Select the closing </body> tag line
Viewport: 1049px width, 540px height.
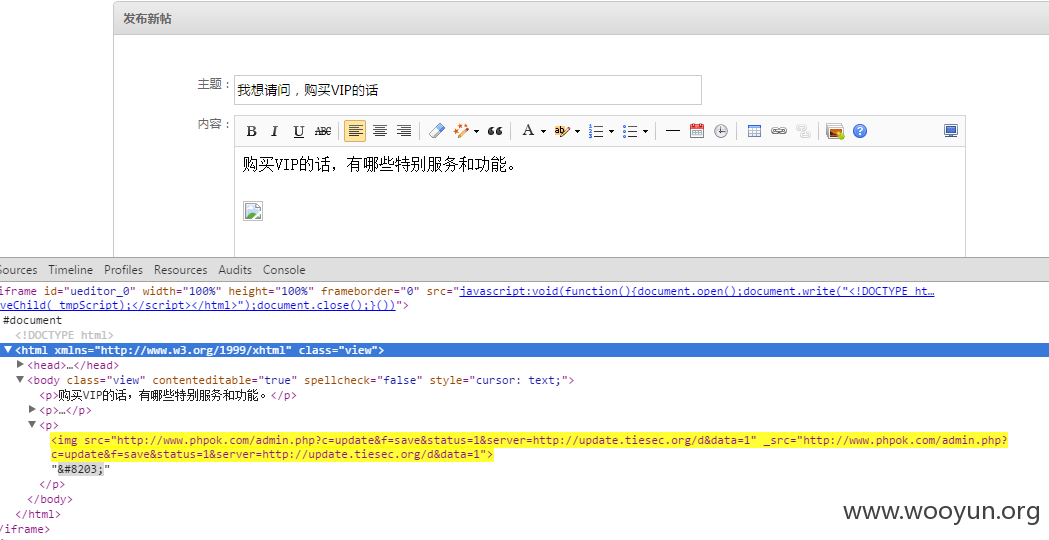(50, 499)
